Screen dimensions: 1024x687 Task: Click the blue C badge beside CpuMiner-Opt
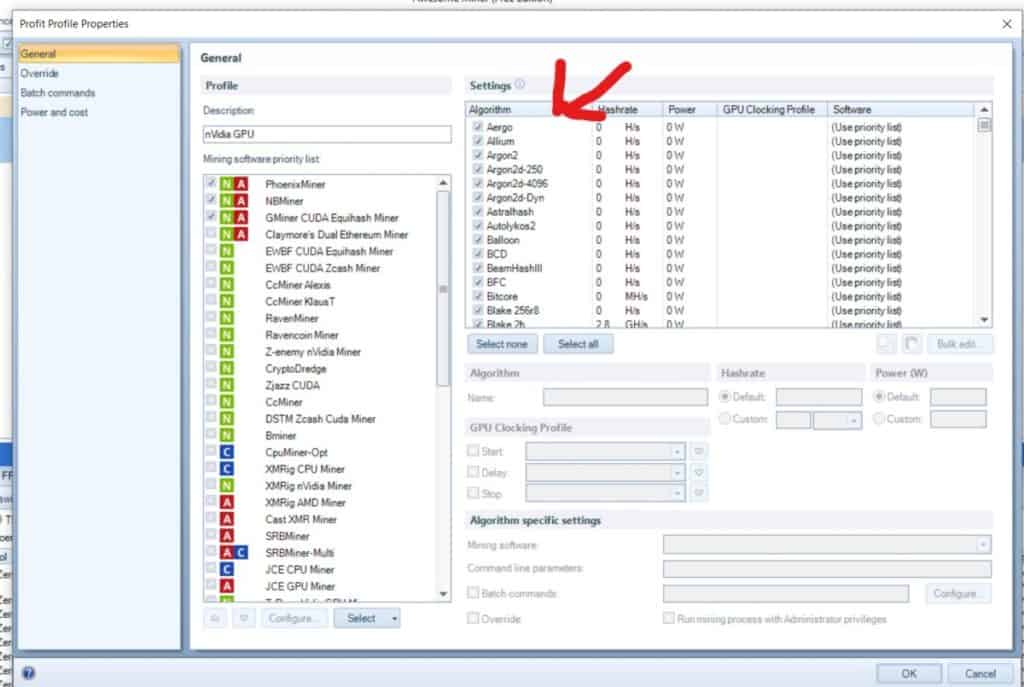(227, 452)
